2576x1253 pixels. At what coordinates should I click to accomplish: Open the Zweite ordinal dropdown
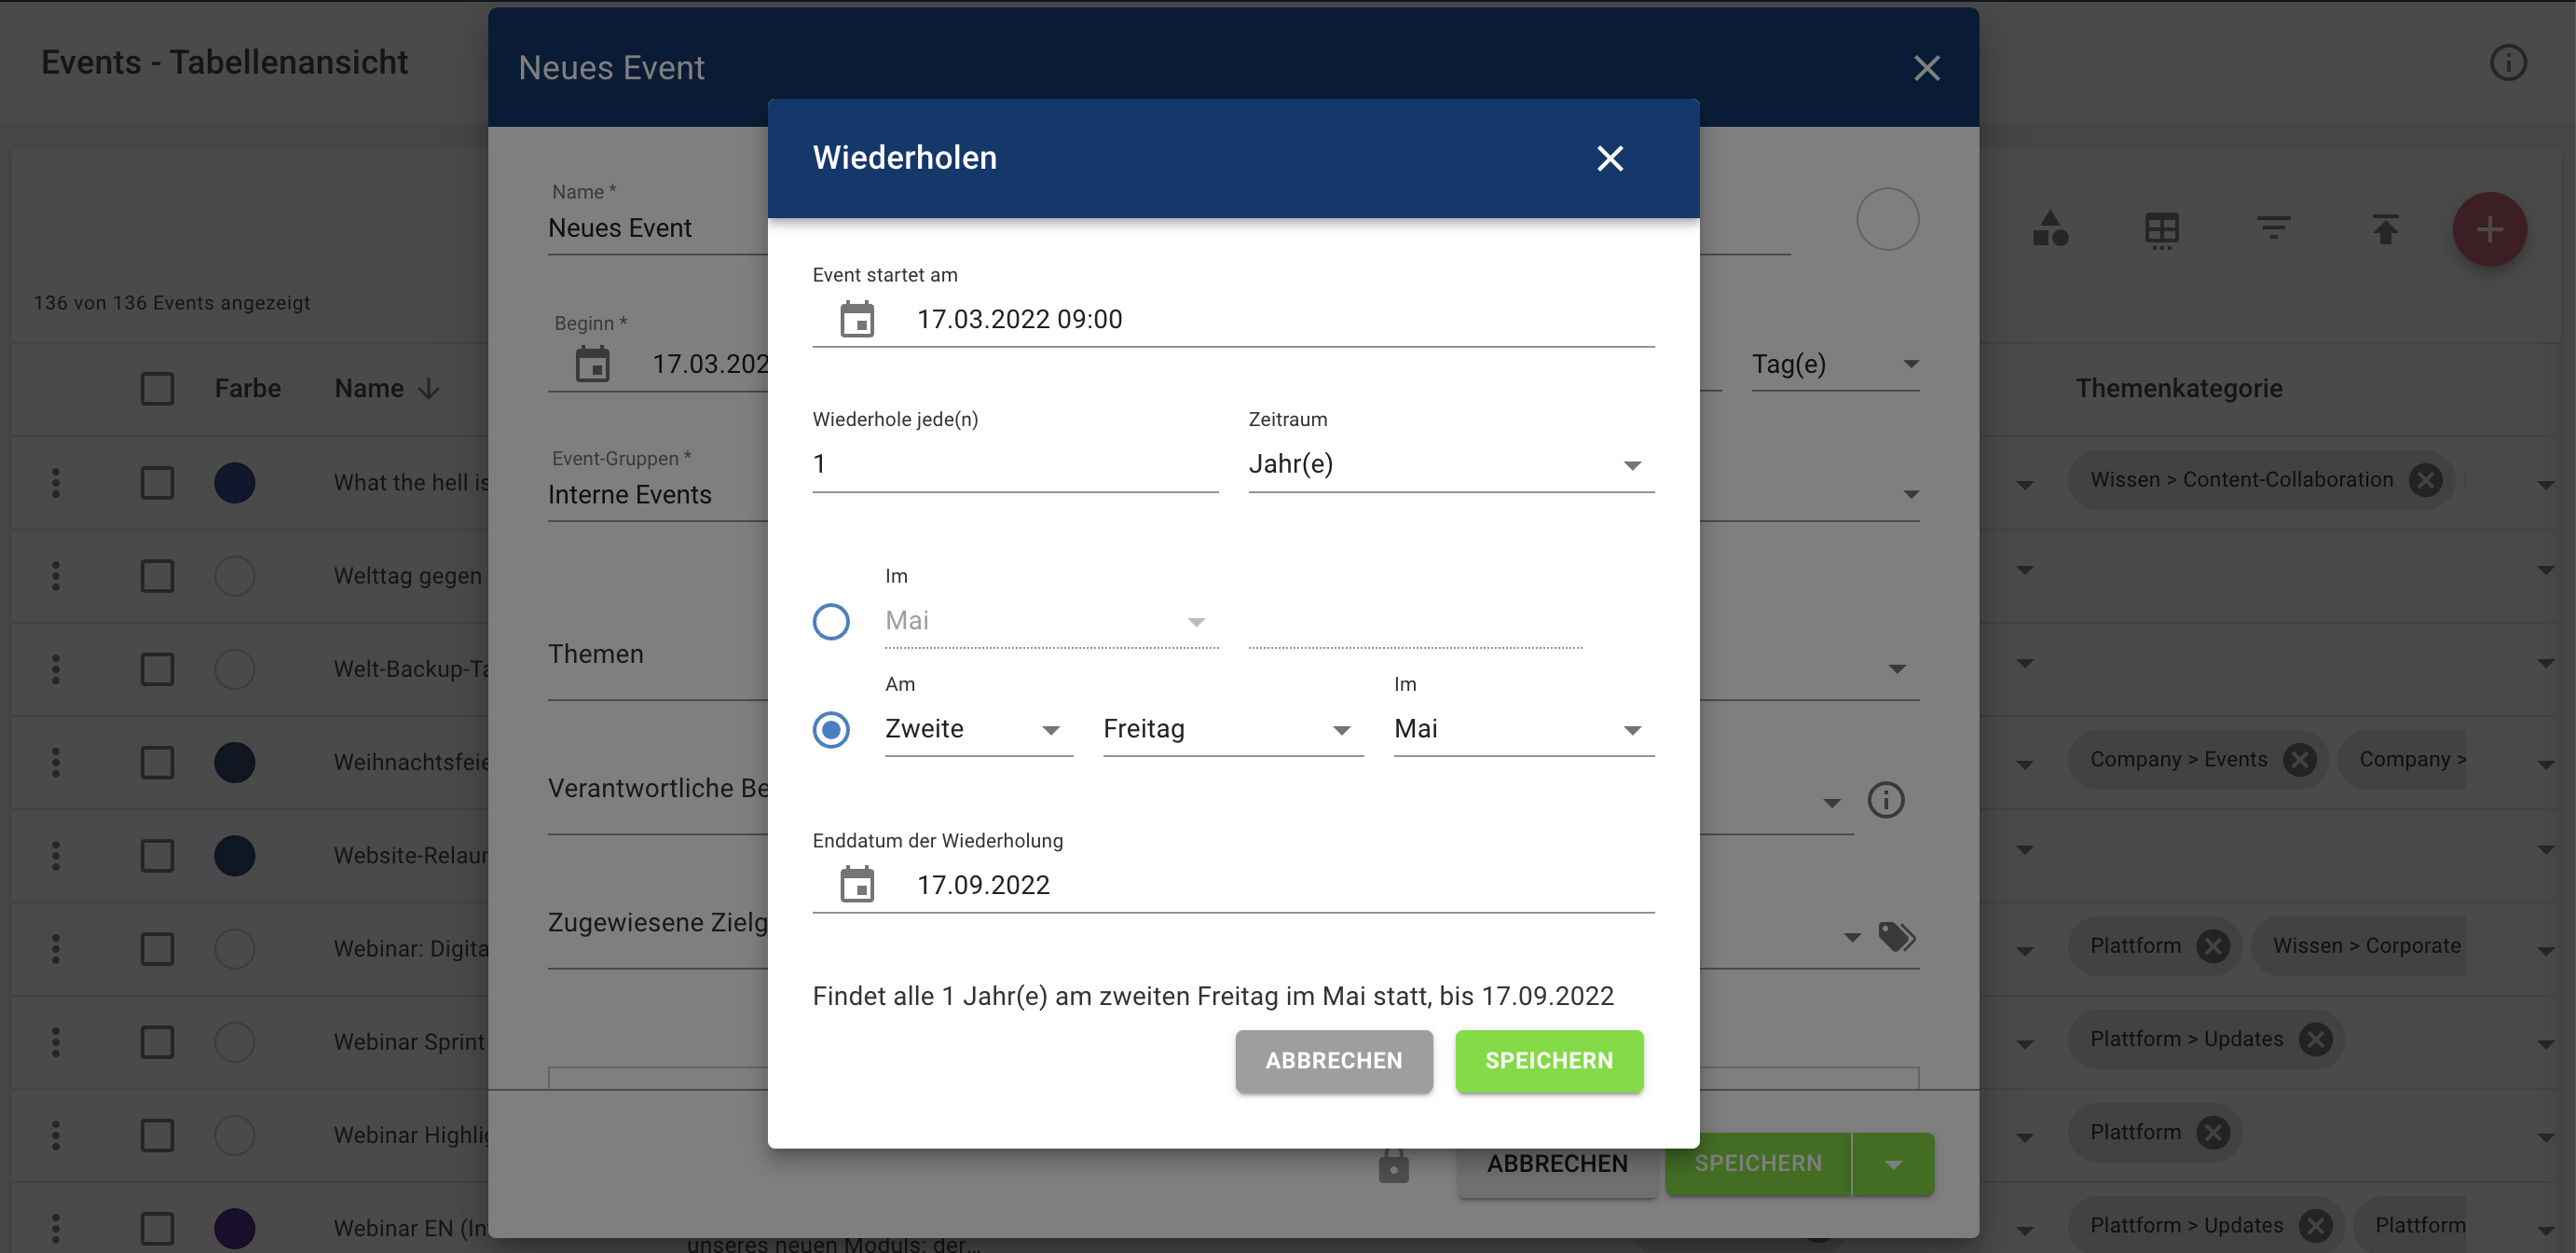tap(978, 729)
